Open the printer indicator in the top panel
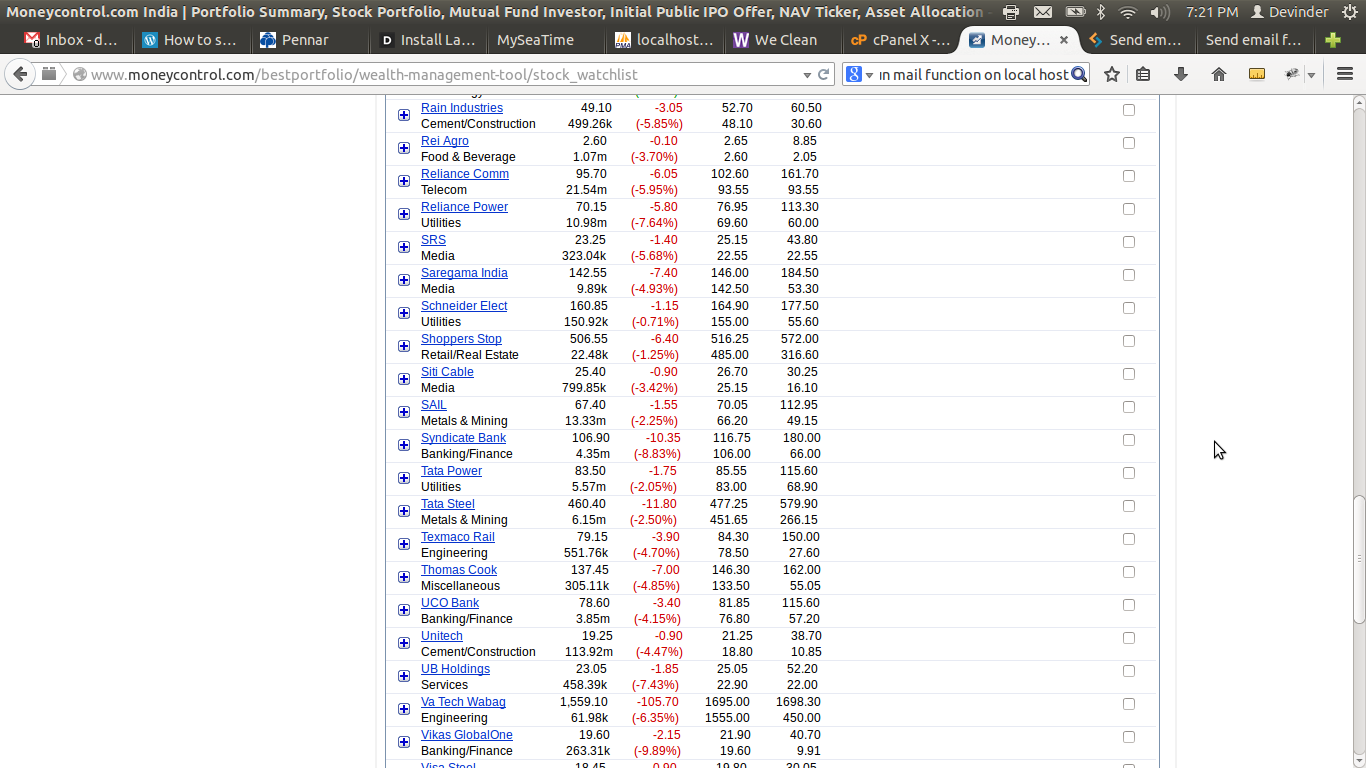1366x768 pixels. 1011,12
